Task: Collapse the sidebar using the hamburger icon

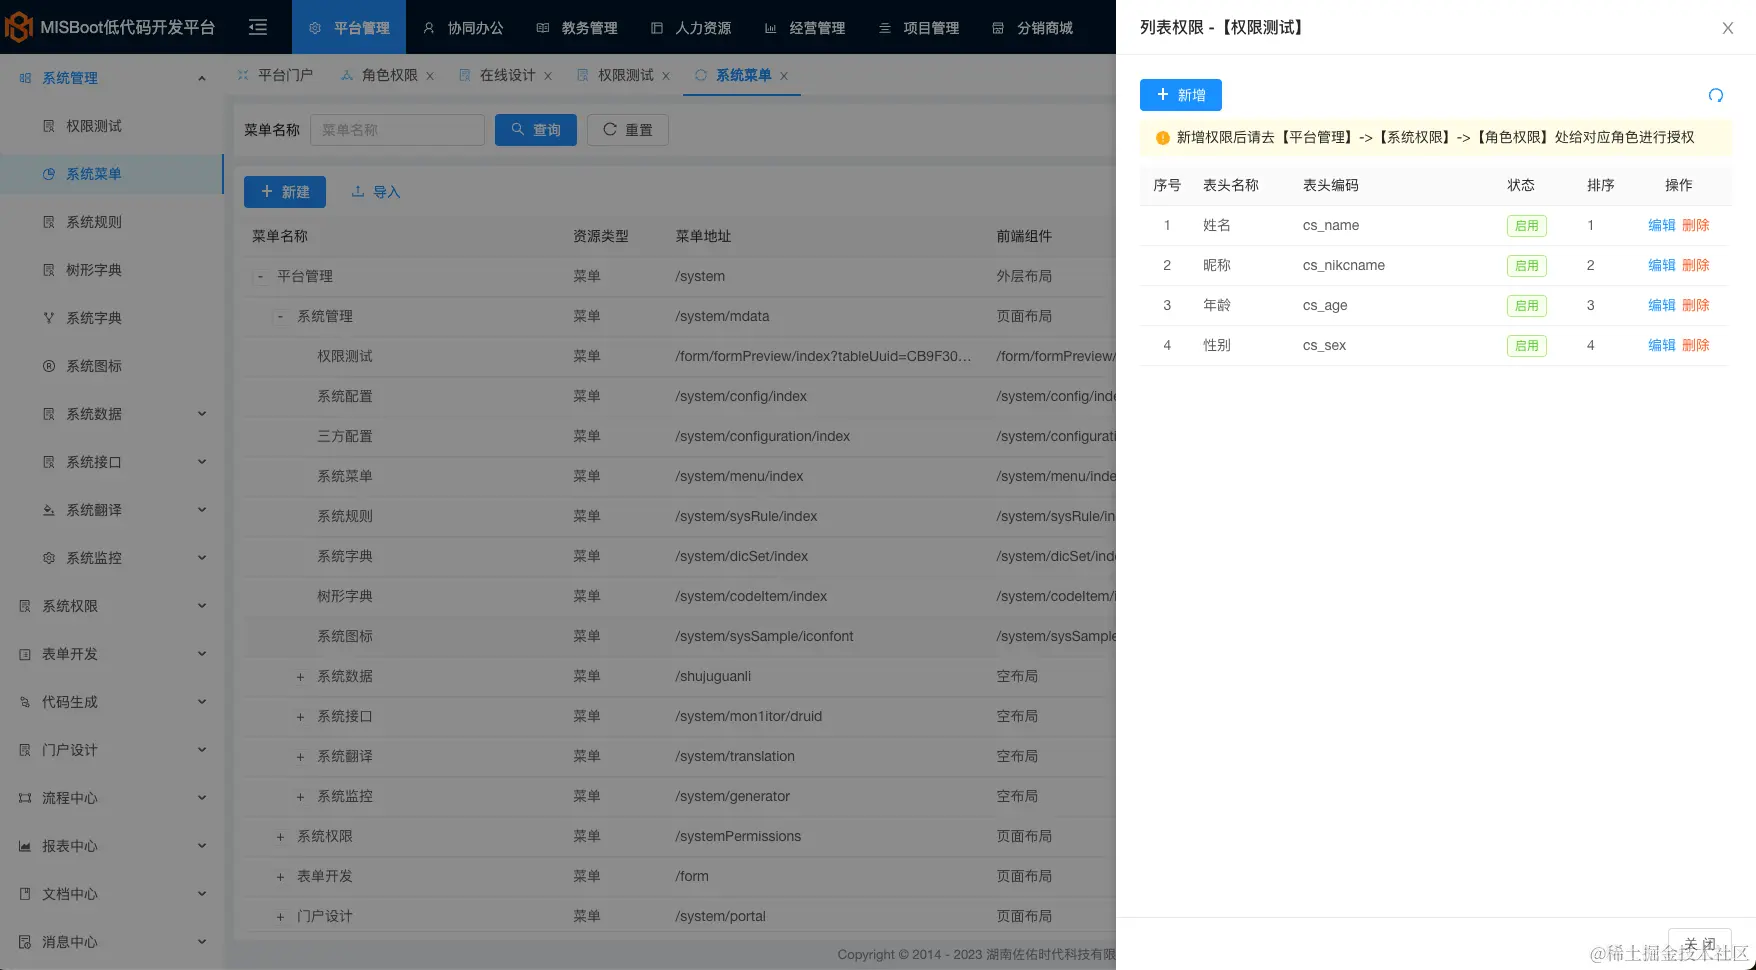Action: [x=257, y=27]
